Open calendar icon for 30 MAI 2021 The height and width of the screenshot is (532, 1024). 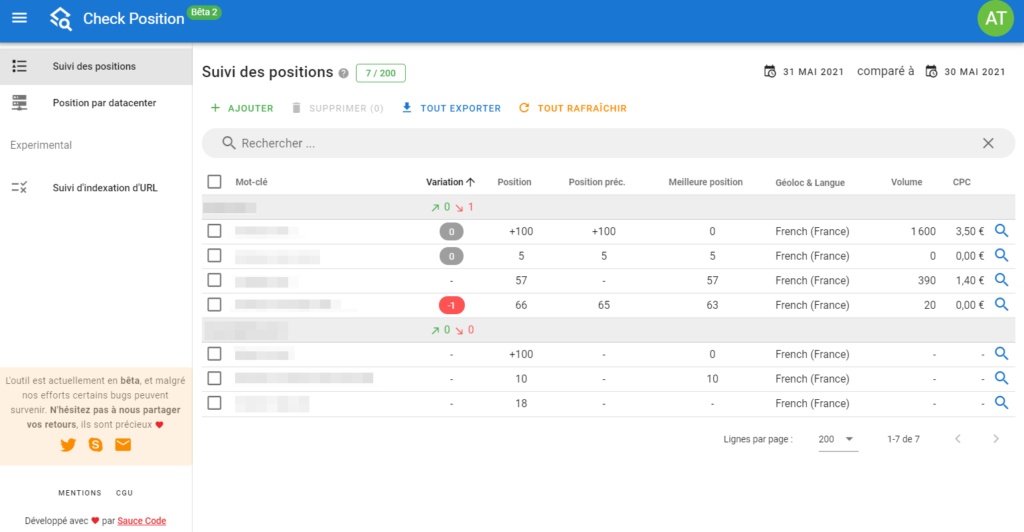click(931, 71)
